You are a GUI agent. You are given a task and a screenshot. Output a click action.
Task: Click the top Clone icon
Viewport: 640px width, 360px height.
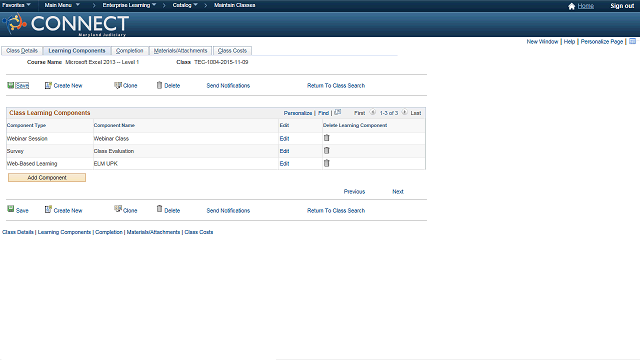(118, 85)
